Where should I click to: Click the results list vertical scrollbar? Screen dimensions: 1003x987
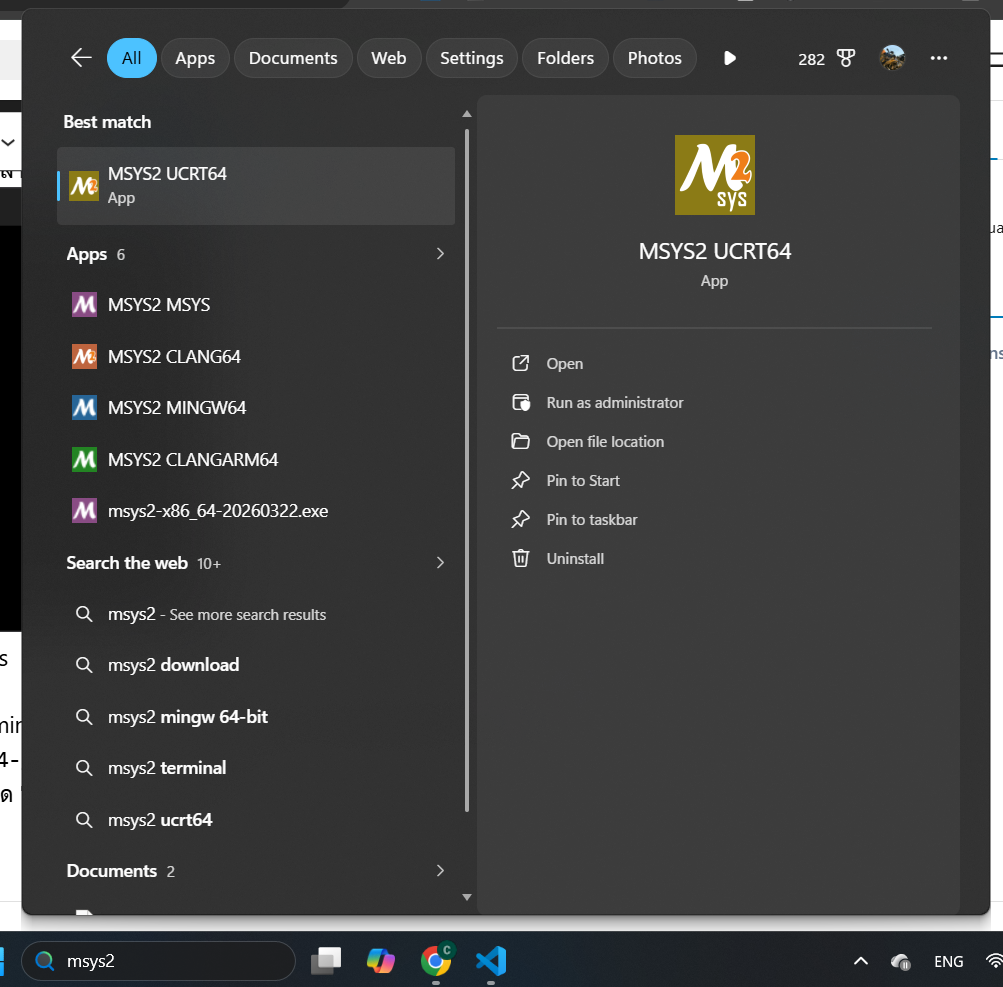(x=466, y=470)
